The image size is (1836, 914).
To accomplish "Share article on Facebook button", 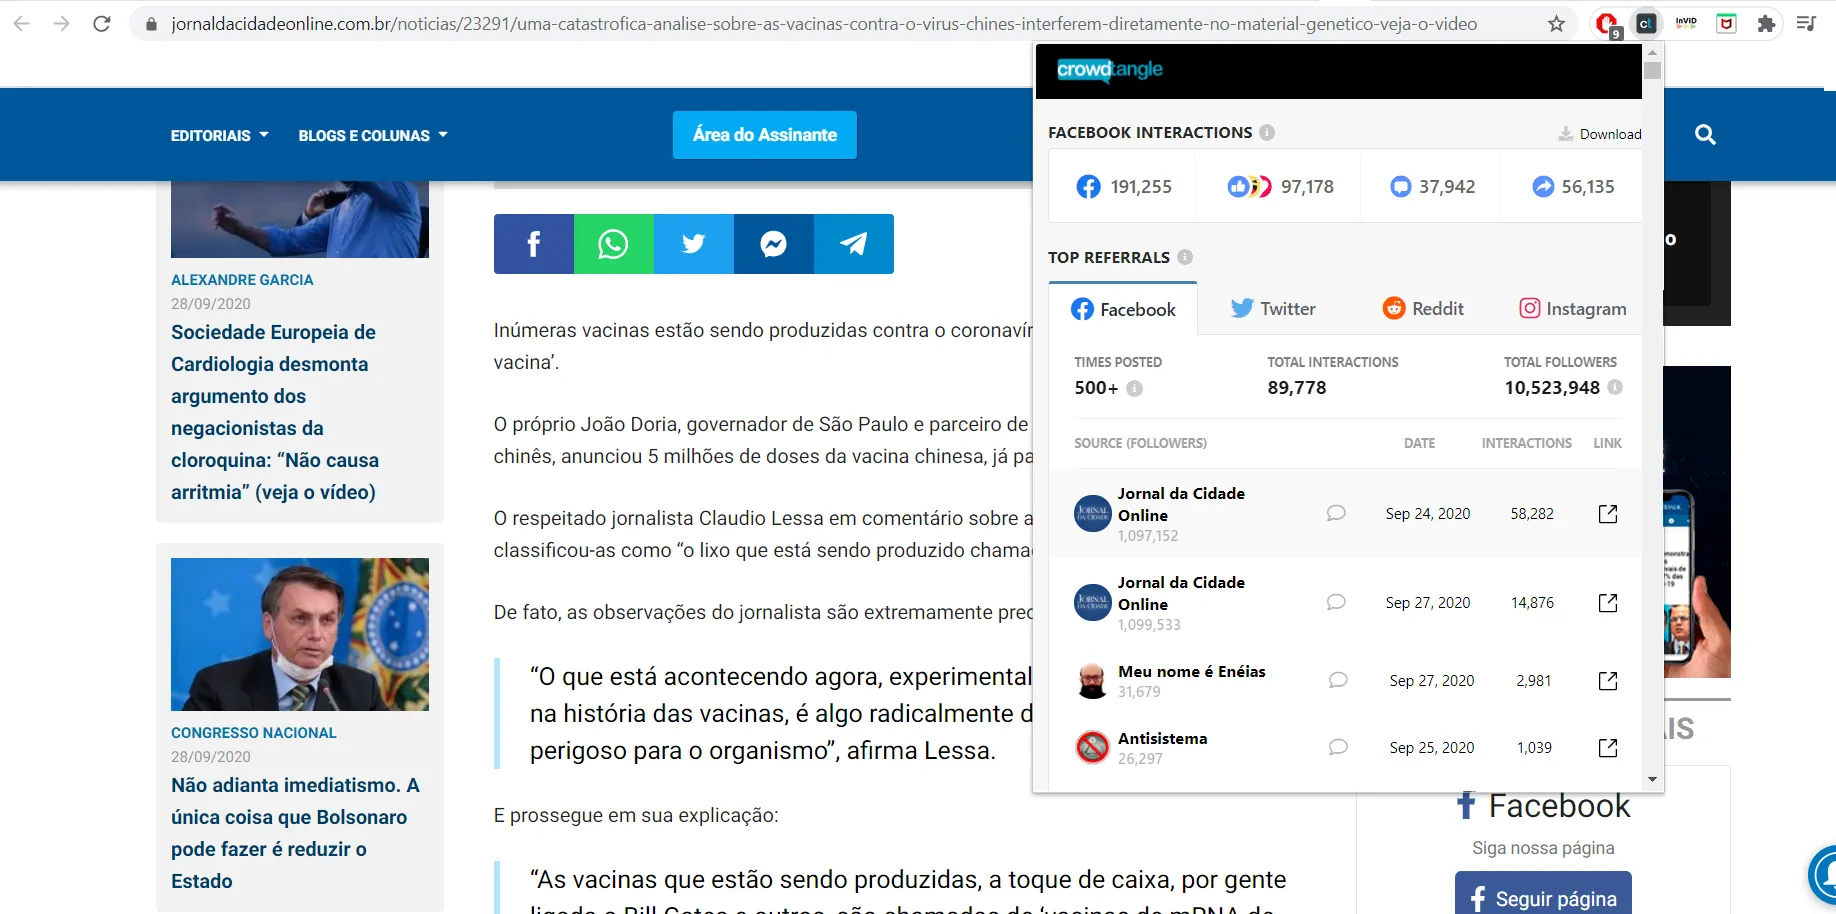I will (534, 244).
